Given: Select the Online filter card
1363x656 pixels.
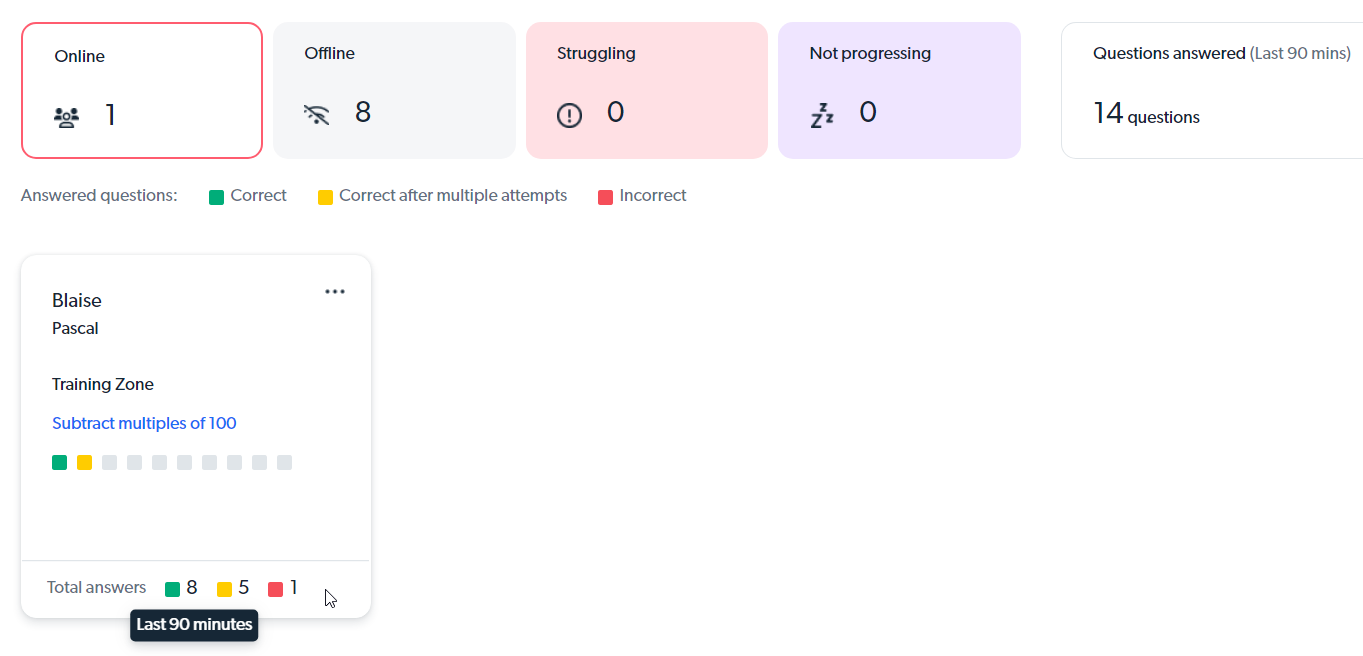Looking at the screenshot, I should click(x=142, y=90).
